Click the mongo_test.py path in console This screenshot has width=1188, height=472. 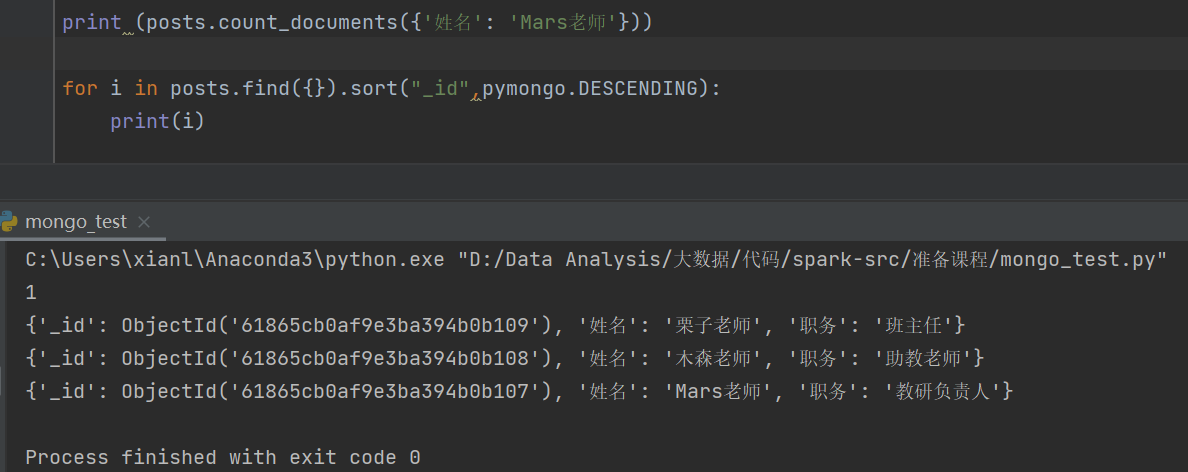coord(812,260)
